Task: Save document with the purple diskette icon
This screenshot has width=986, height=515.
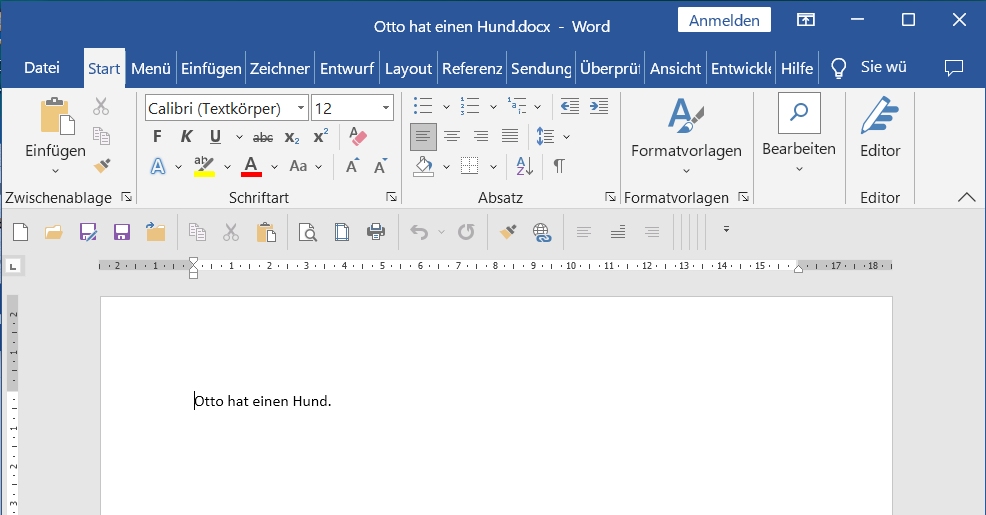Action: tap(121, 232)
